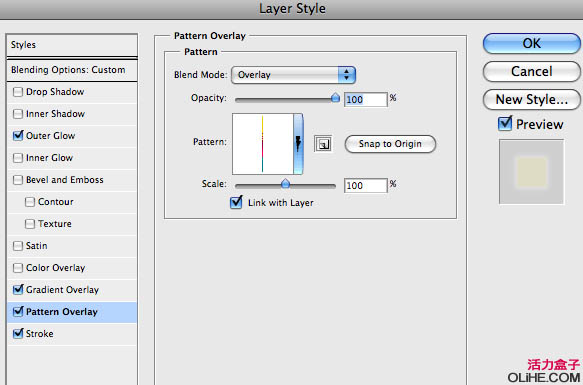Open the Stroke settings
This screenshot has width=583, height=385.
click(x=39, y=334)
